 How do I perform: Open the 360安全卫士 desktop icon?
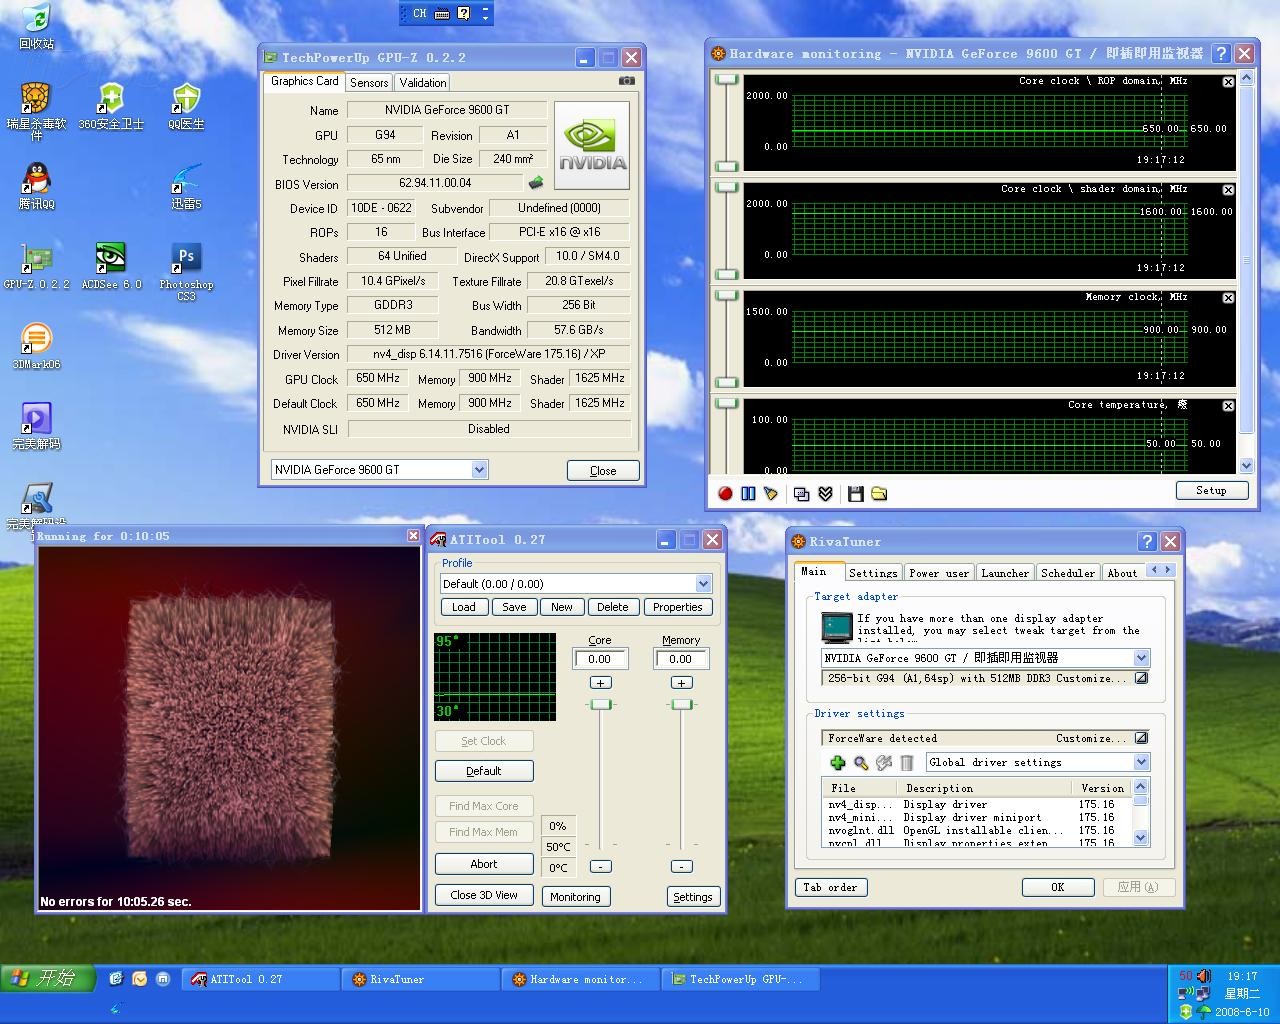point(111,106)
